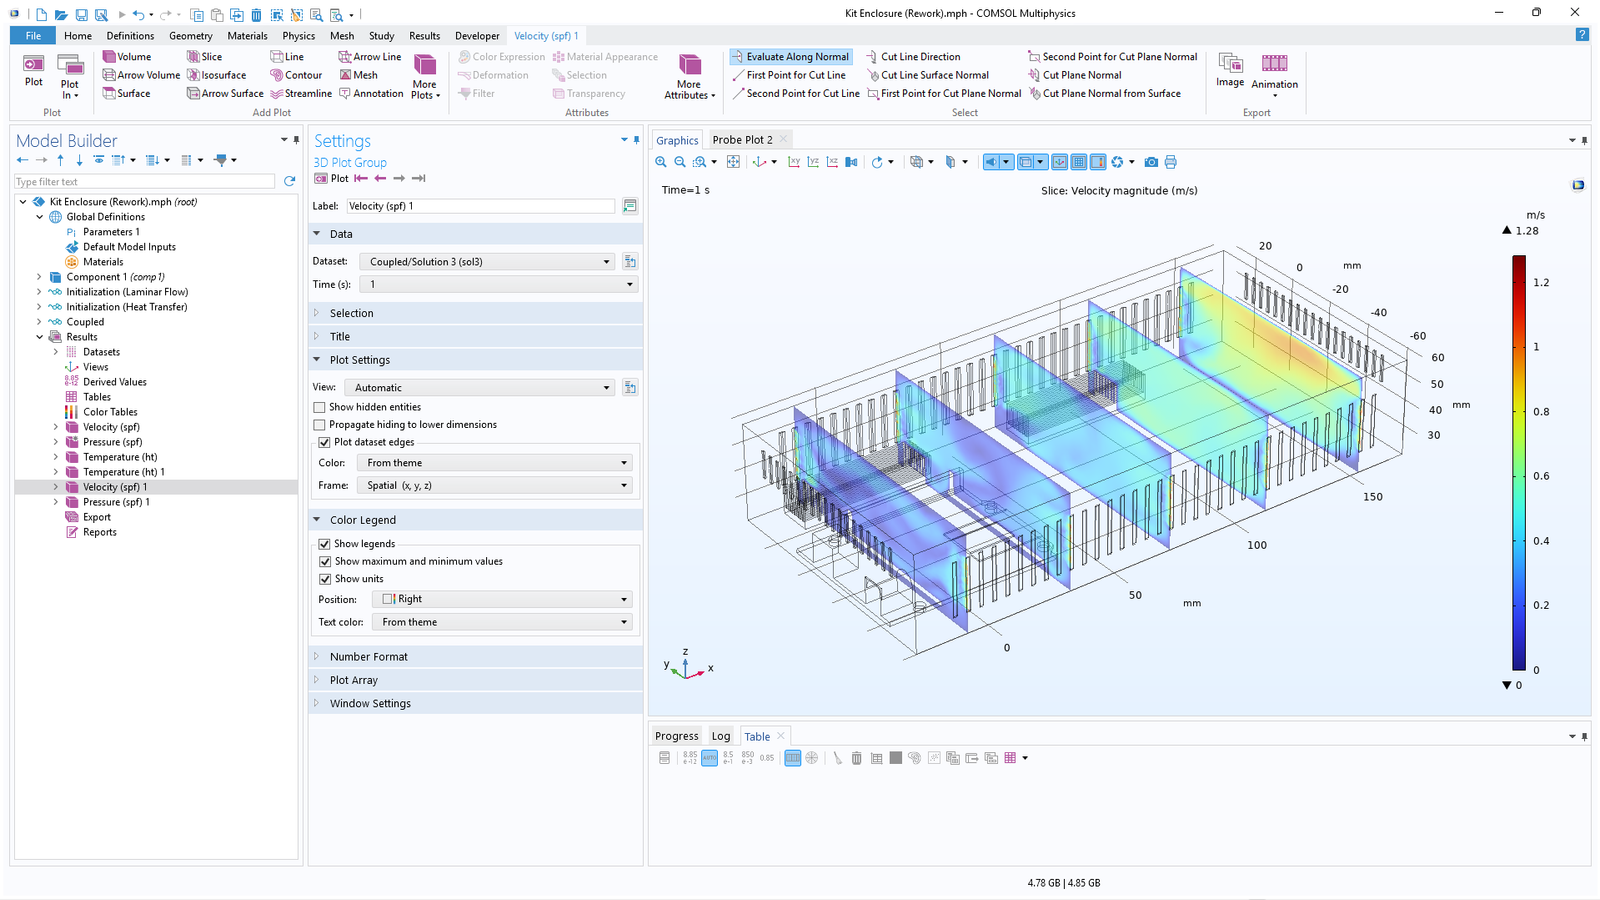Open the legend Position dropdown

coord(502,600)
